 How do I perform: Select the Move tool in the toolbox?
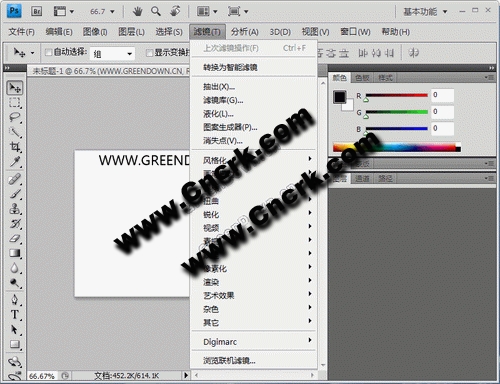point(15,88)
